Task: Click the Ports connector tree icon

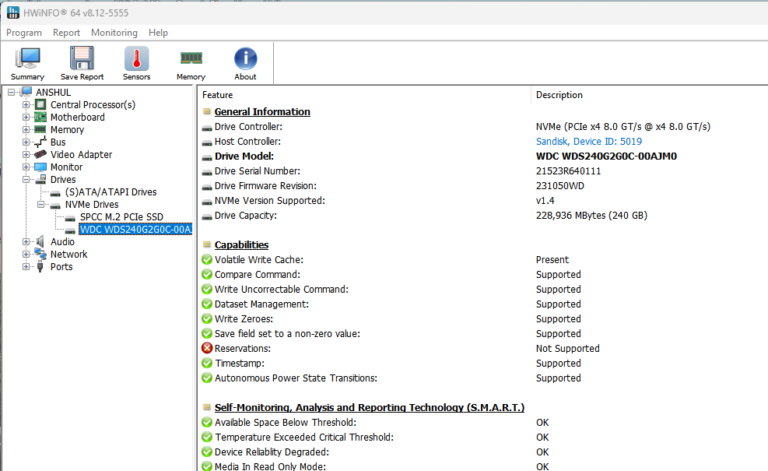Action: [40, 266]
